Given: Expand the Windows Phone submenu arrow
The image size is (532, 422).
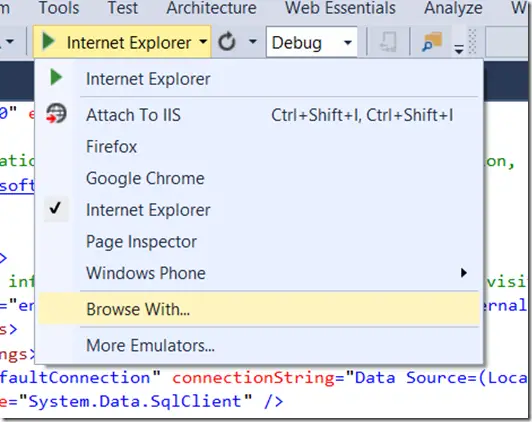Looking at the screenshot, I should 464,273.
